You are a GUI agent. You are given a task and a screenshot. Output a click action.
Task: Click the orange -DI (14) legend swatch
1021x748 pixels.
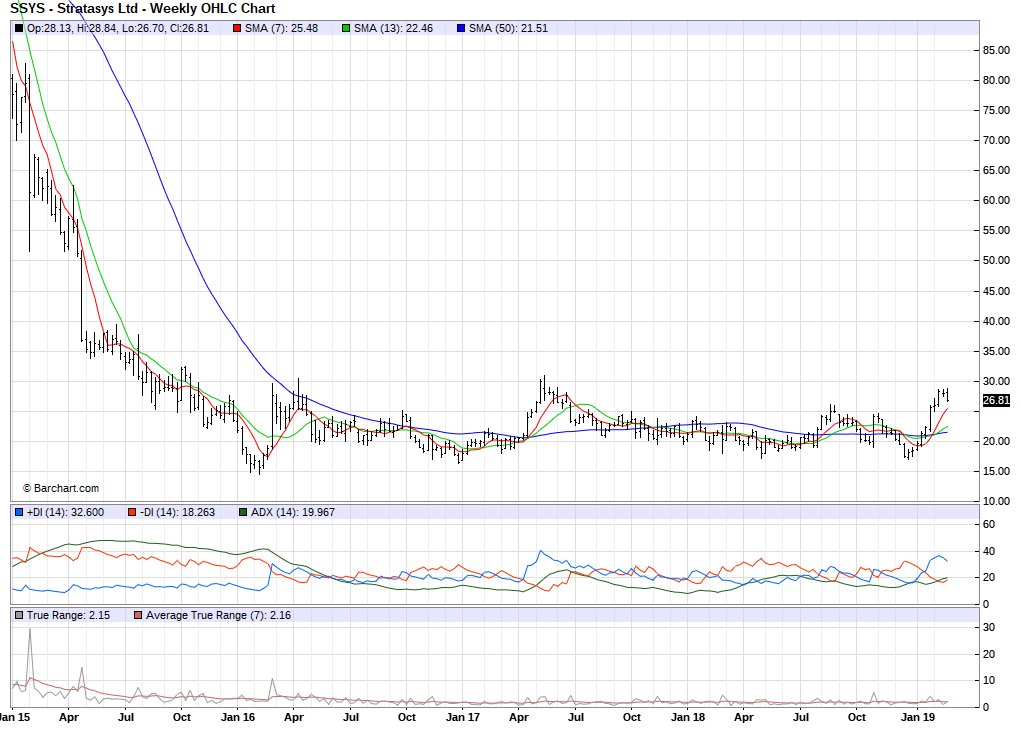click(132, 512)
